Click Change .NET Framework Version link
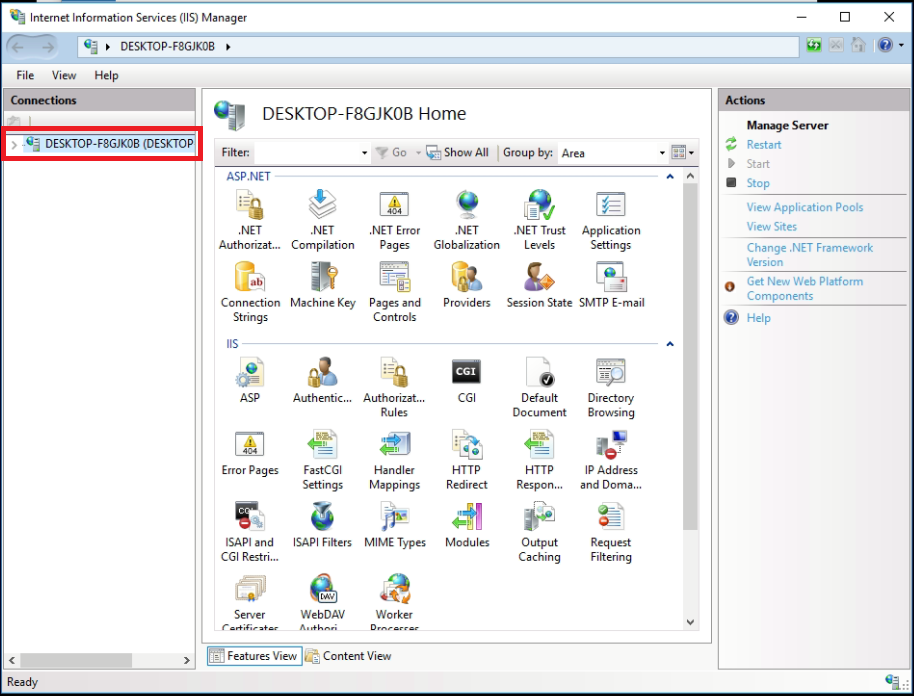 [x=810, y=255]
